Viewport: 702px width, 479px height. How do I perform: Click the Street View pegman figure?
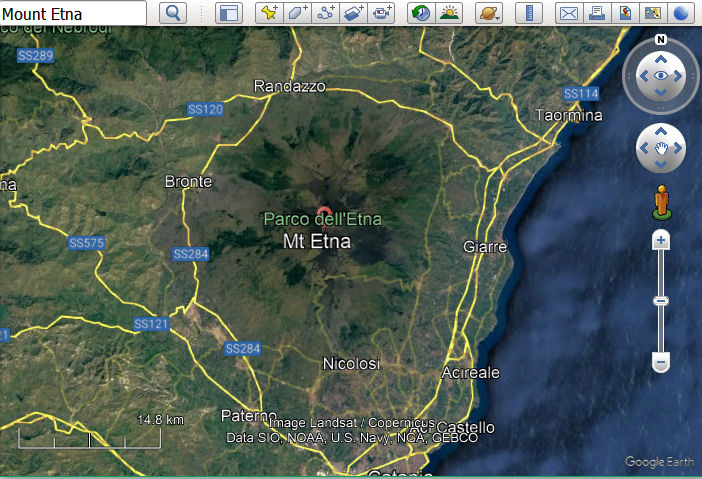click(x=661, y=202)
